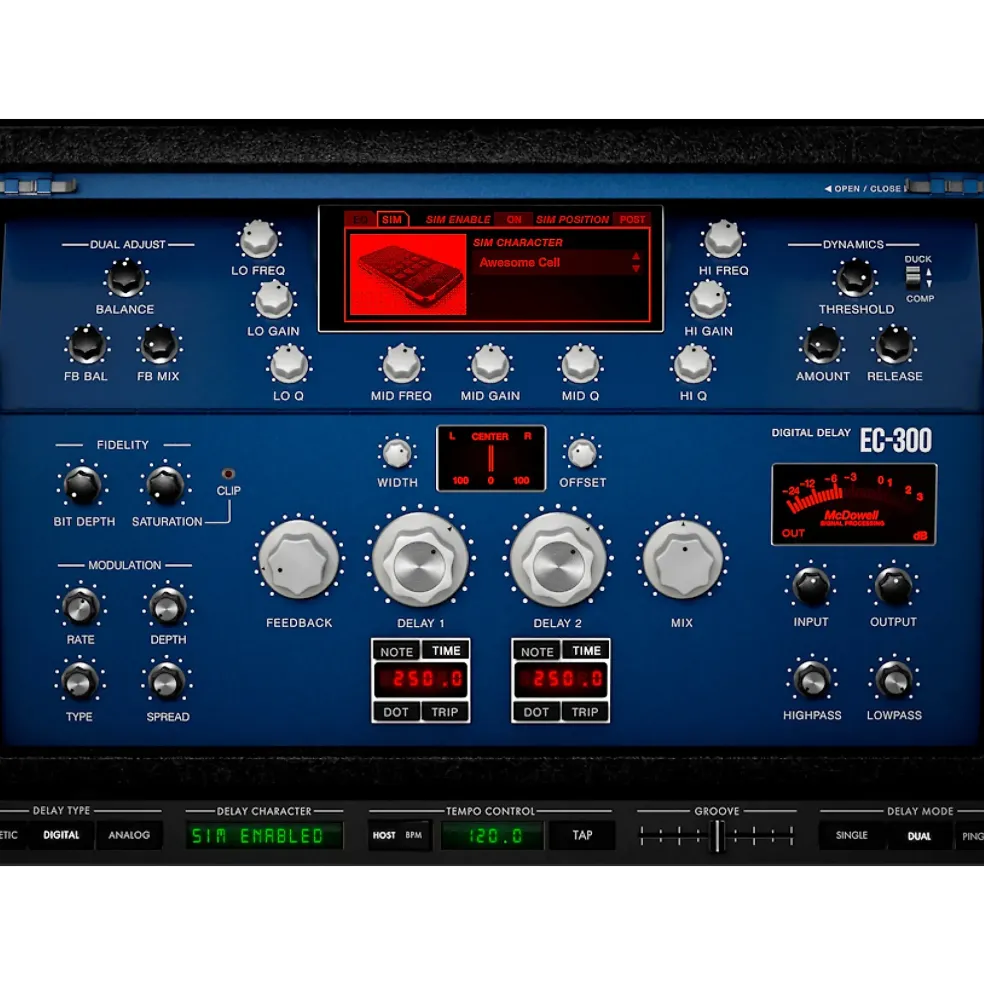
Task: Select Digital delay type
Action: coord(61,835)
